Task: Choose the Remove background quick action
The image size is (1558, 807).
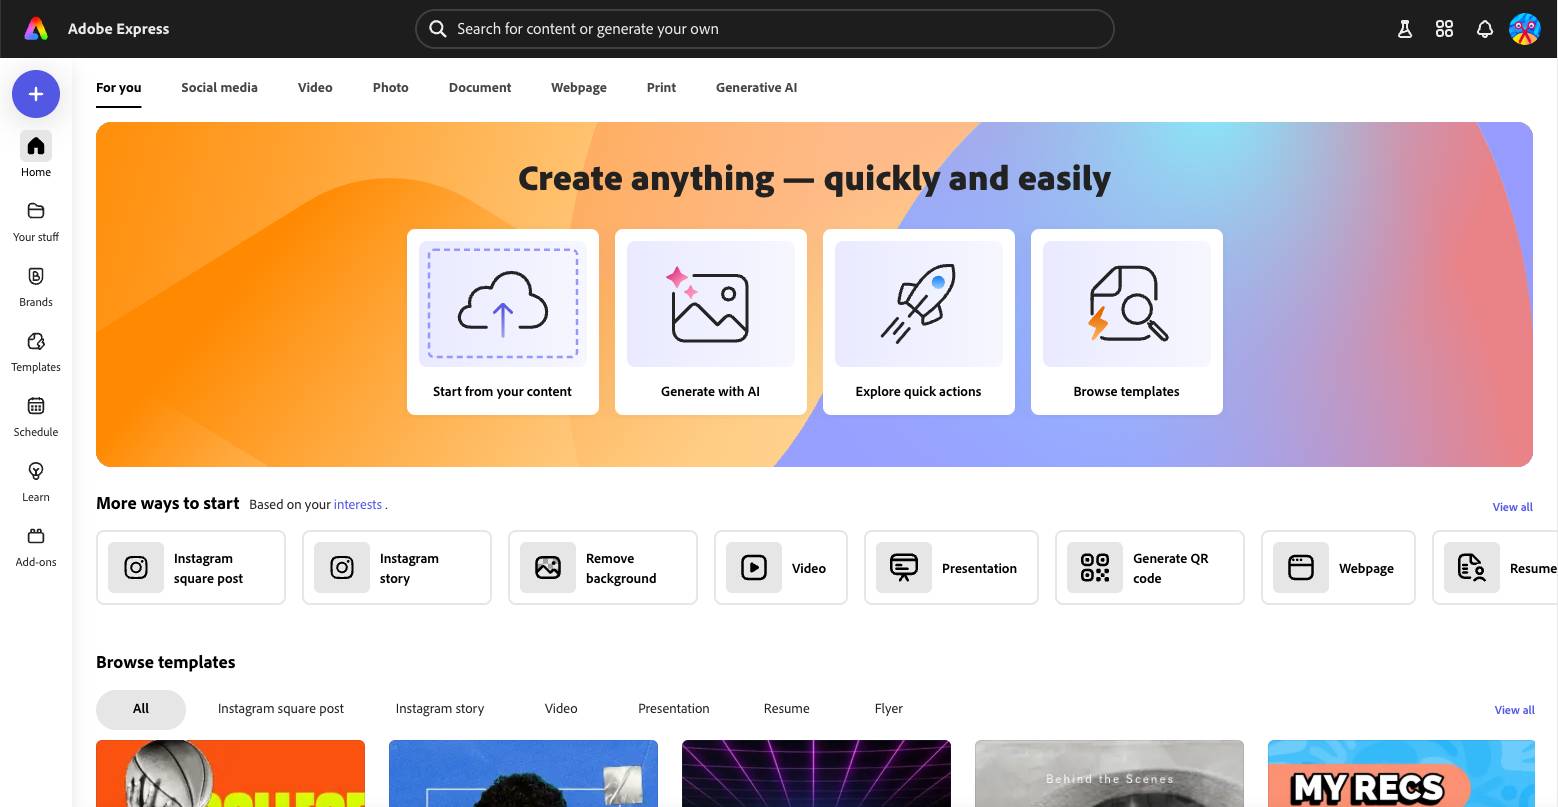Action: (602, 568)
